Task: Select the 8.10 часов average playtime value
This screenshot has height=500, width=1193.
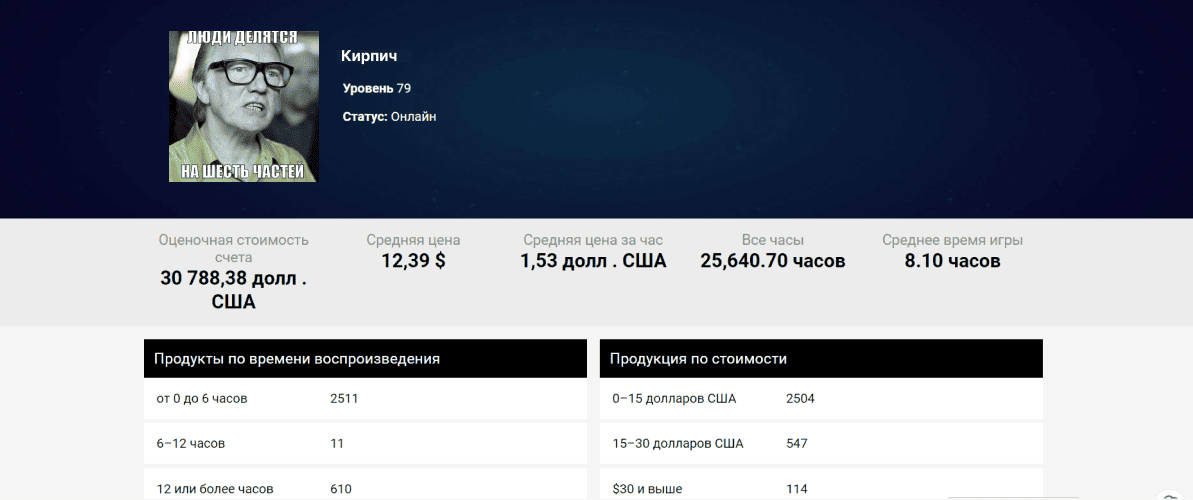Action: 952,261
